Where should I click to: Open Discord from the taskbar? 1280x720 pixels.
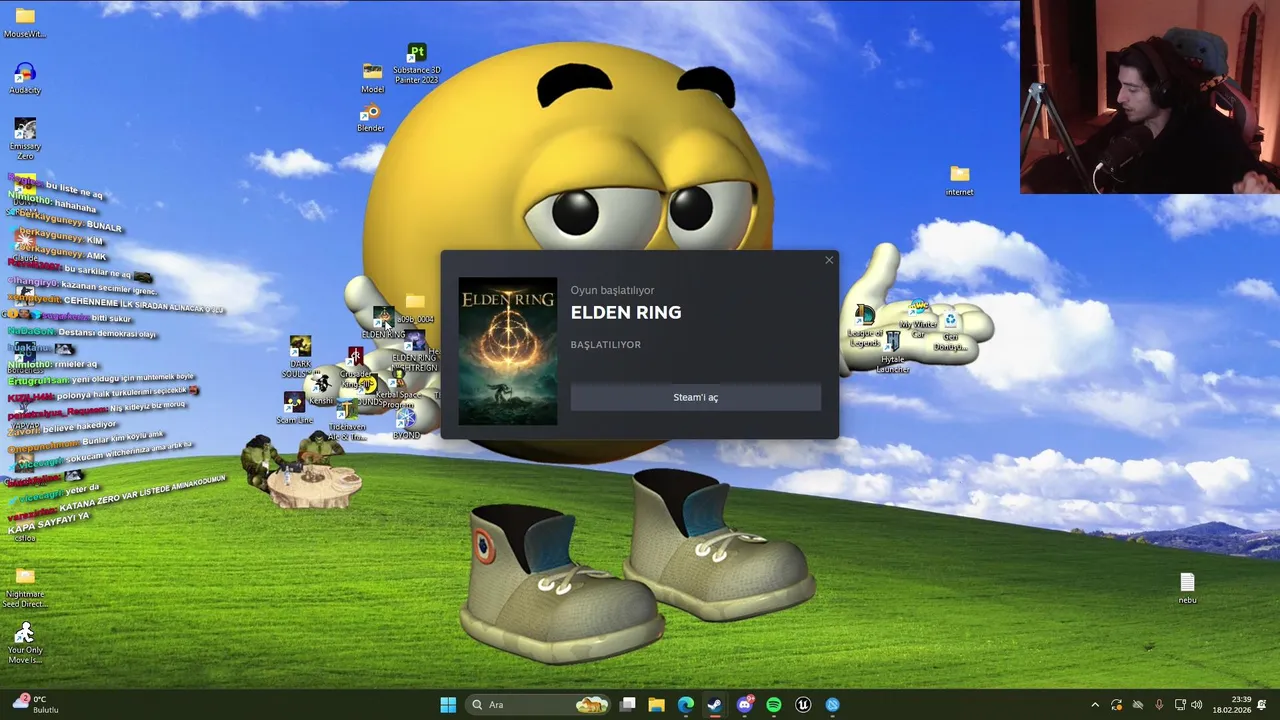click(744, 705)
